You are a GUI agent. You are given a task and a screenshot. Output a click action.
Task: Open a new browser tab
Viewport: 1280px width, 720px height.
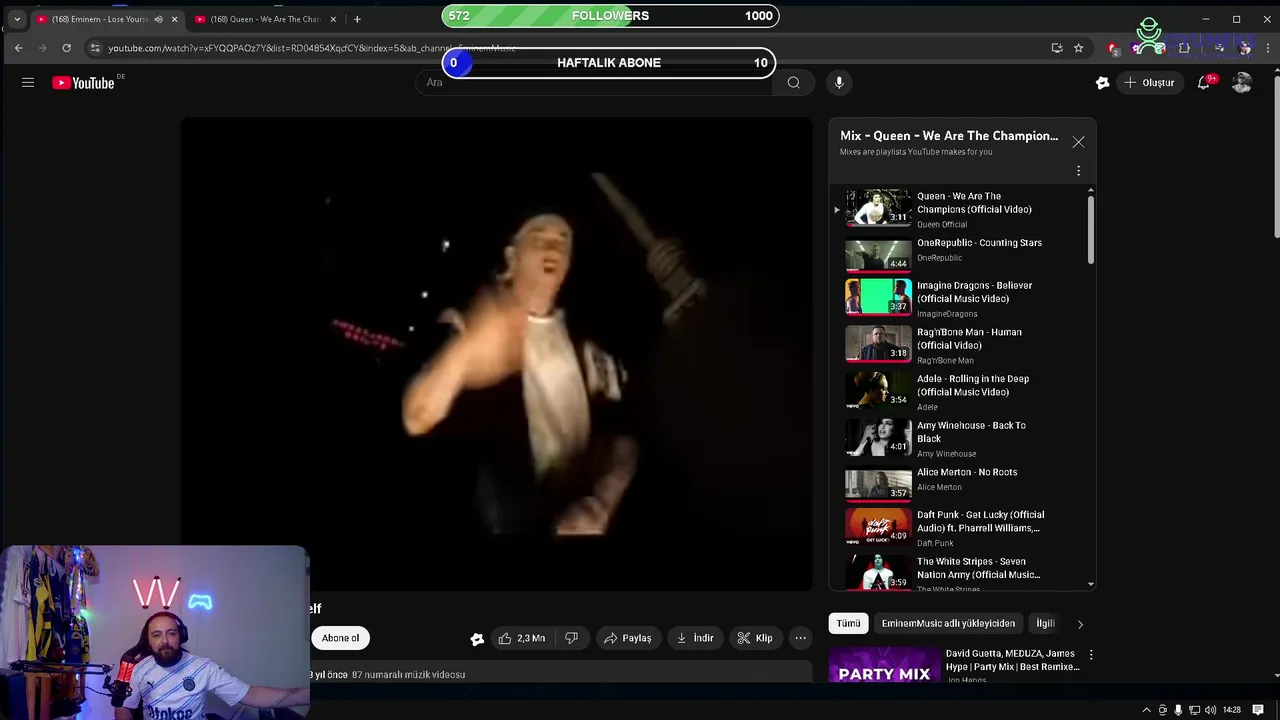click(x=357, y=19)
